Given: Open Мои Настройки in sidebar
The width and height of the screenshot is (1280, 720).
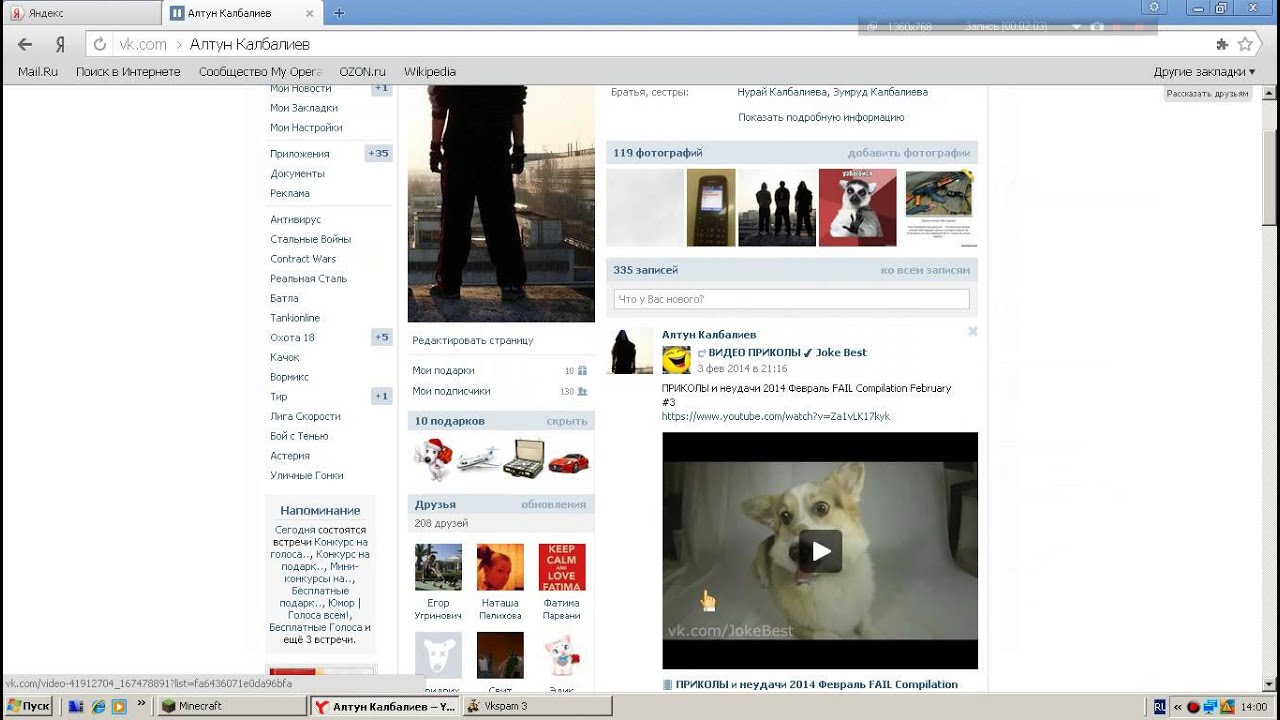Looking at the screenshot, I should (x=306, y=128).
